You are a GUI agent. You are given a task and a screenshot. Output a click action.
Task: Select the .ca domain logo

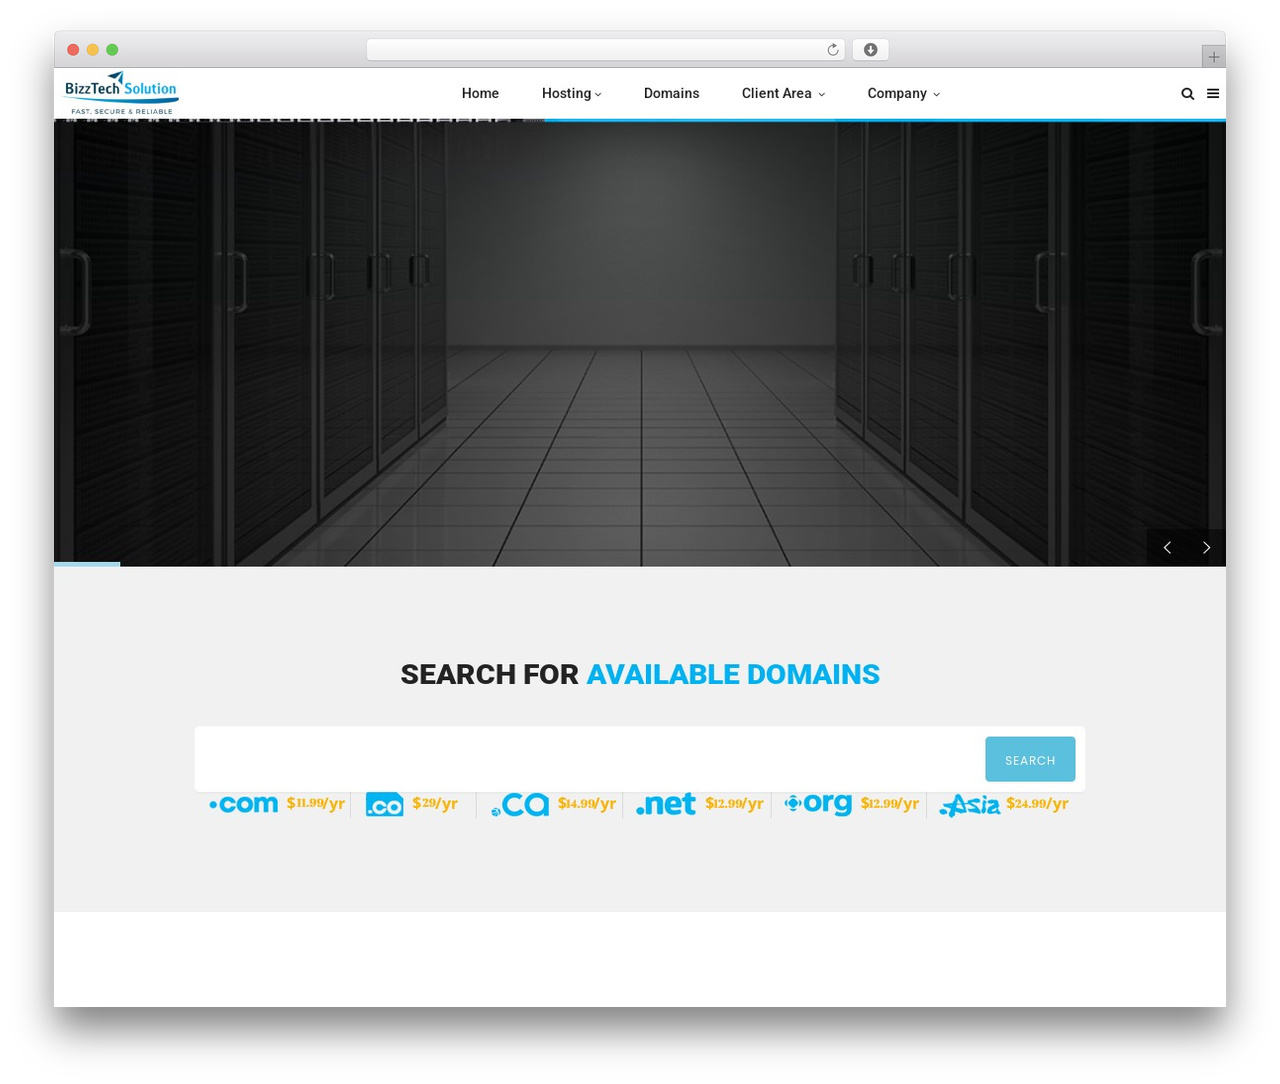point(520,805)
